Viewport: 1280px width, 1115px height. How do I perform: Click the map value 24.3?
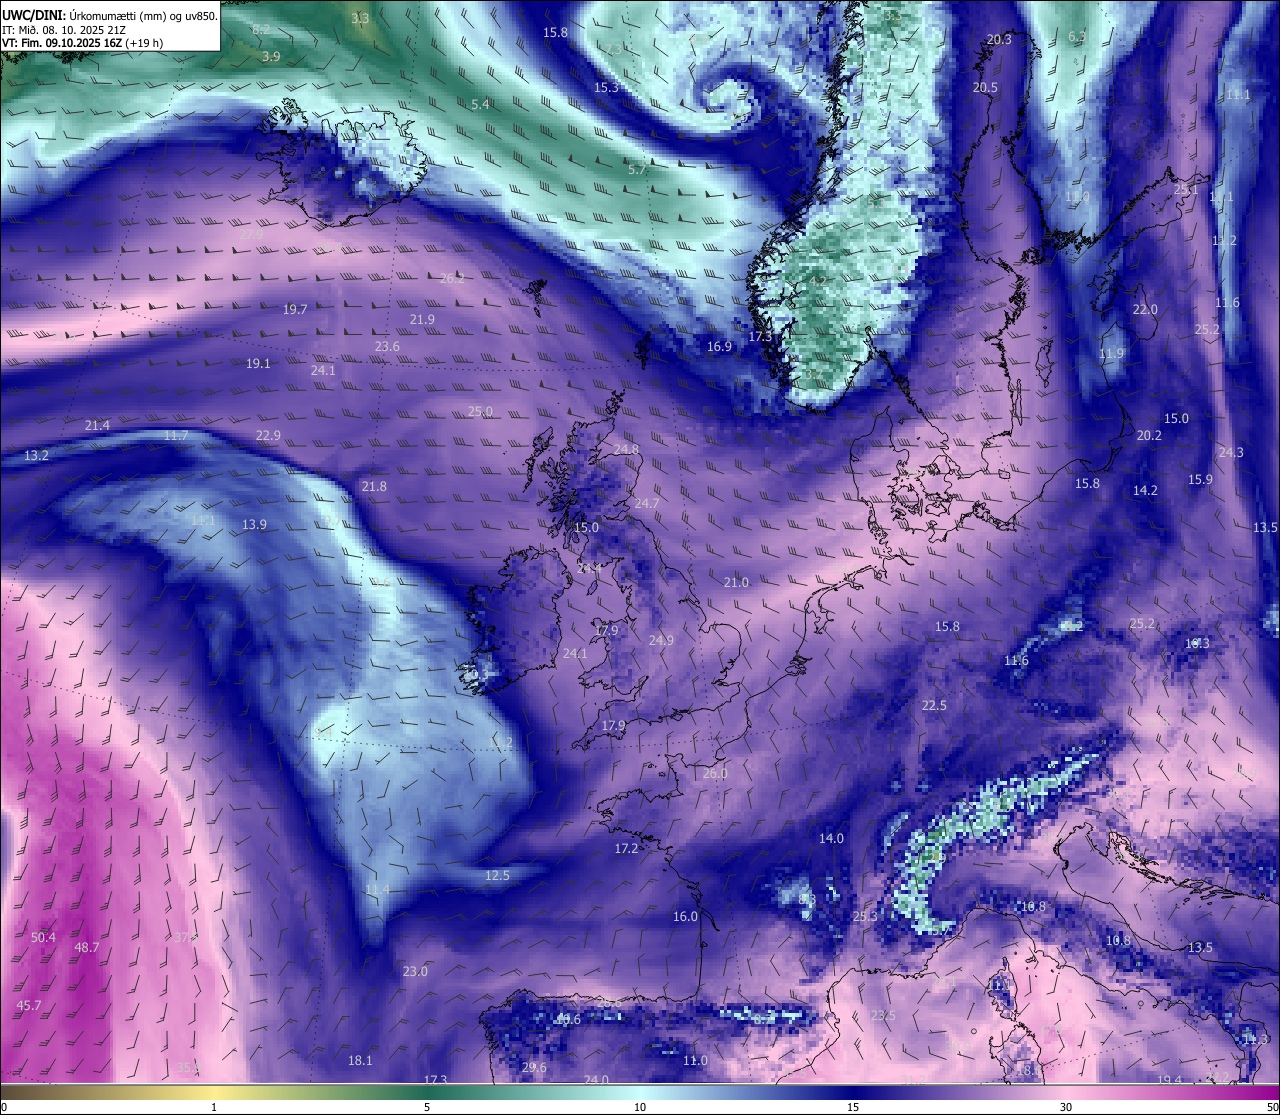coord(1231,453)
